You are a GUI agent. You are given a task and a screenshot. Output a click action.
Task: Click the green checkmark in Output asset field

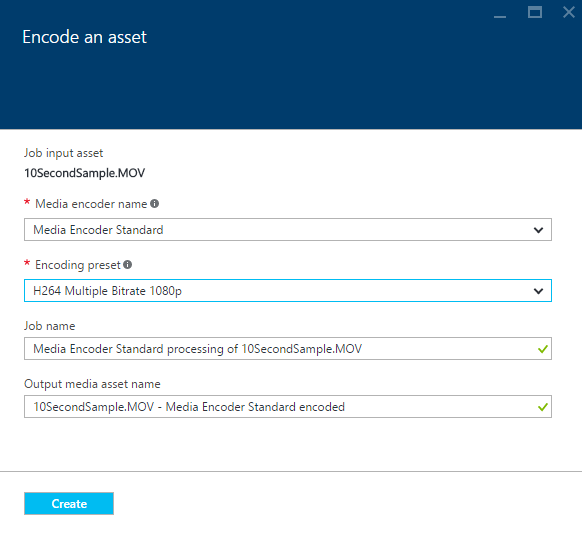[x=543, y=407]
